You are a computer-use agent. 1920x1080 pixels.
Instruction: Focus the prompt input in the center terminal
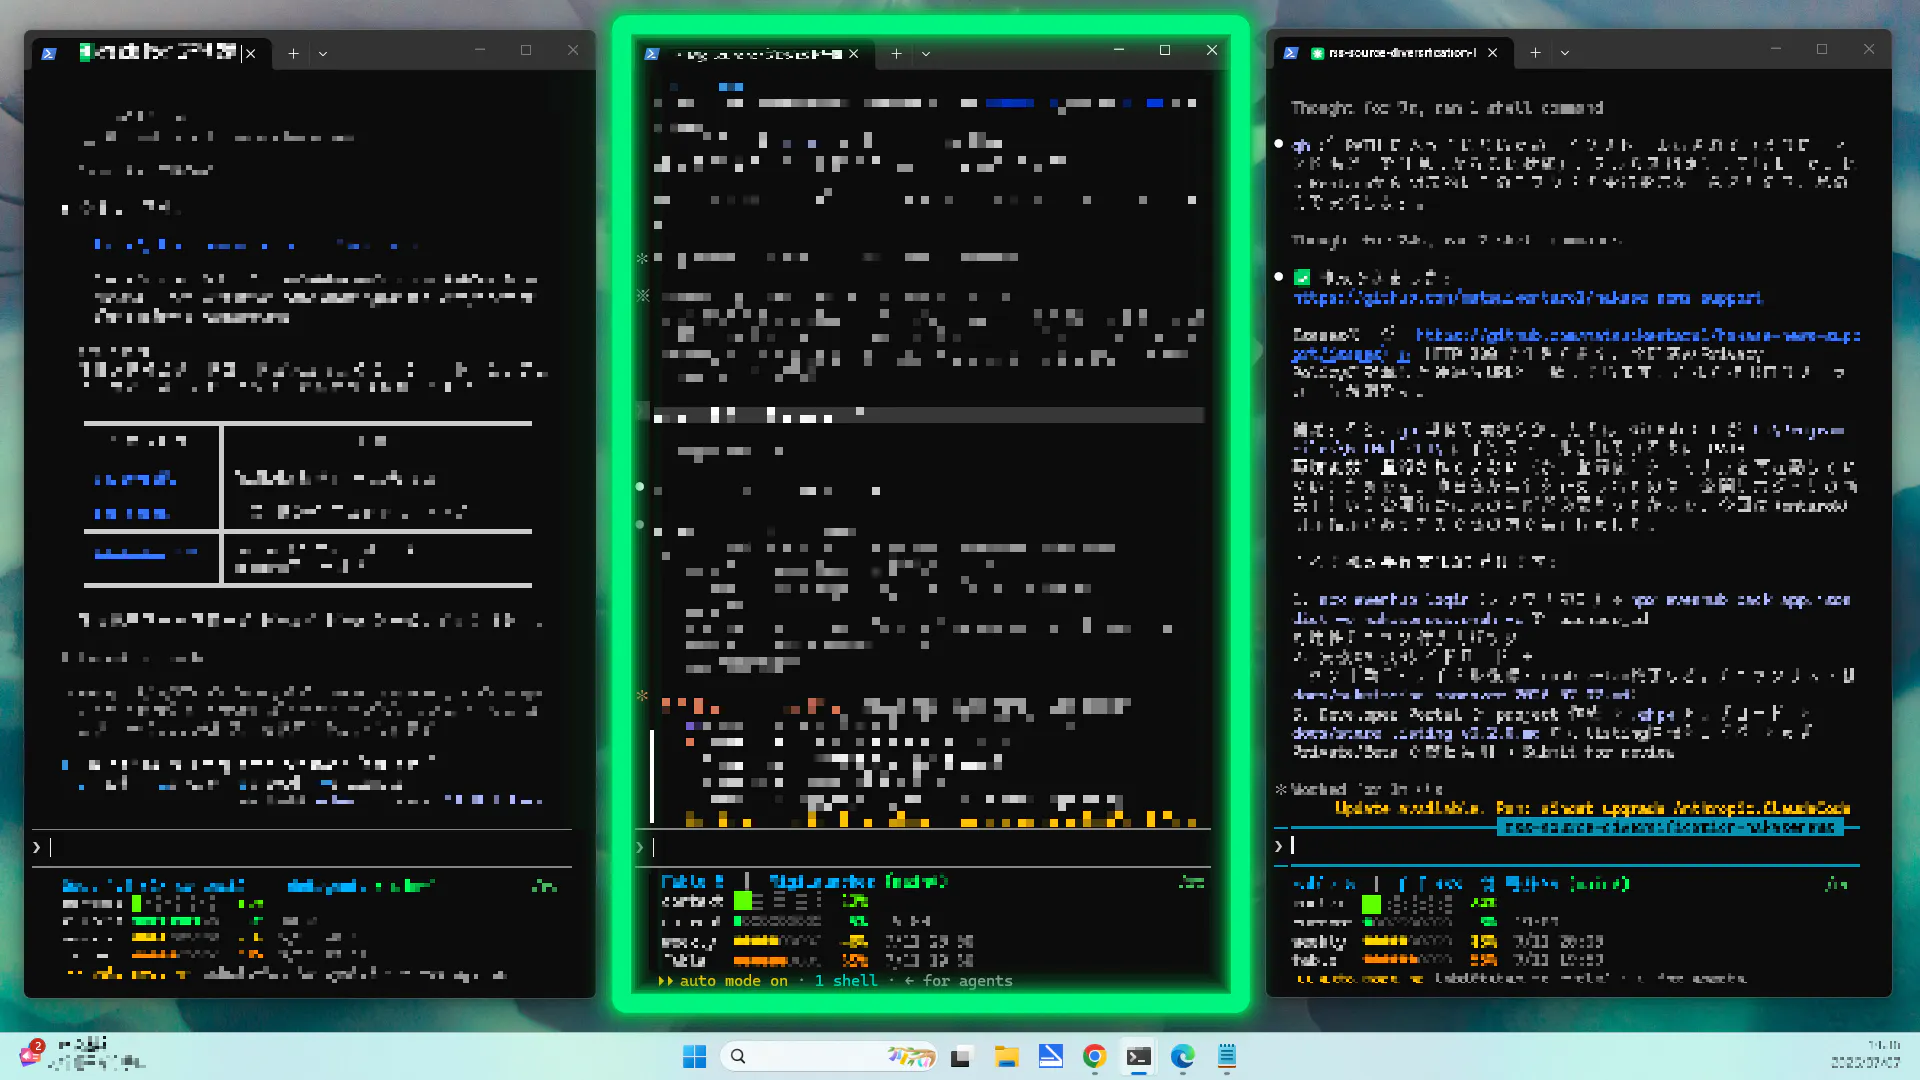pyautogui.click(x=923, y=847)
